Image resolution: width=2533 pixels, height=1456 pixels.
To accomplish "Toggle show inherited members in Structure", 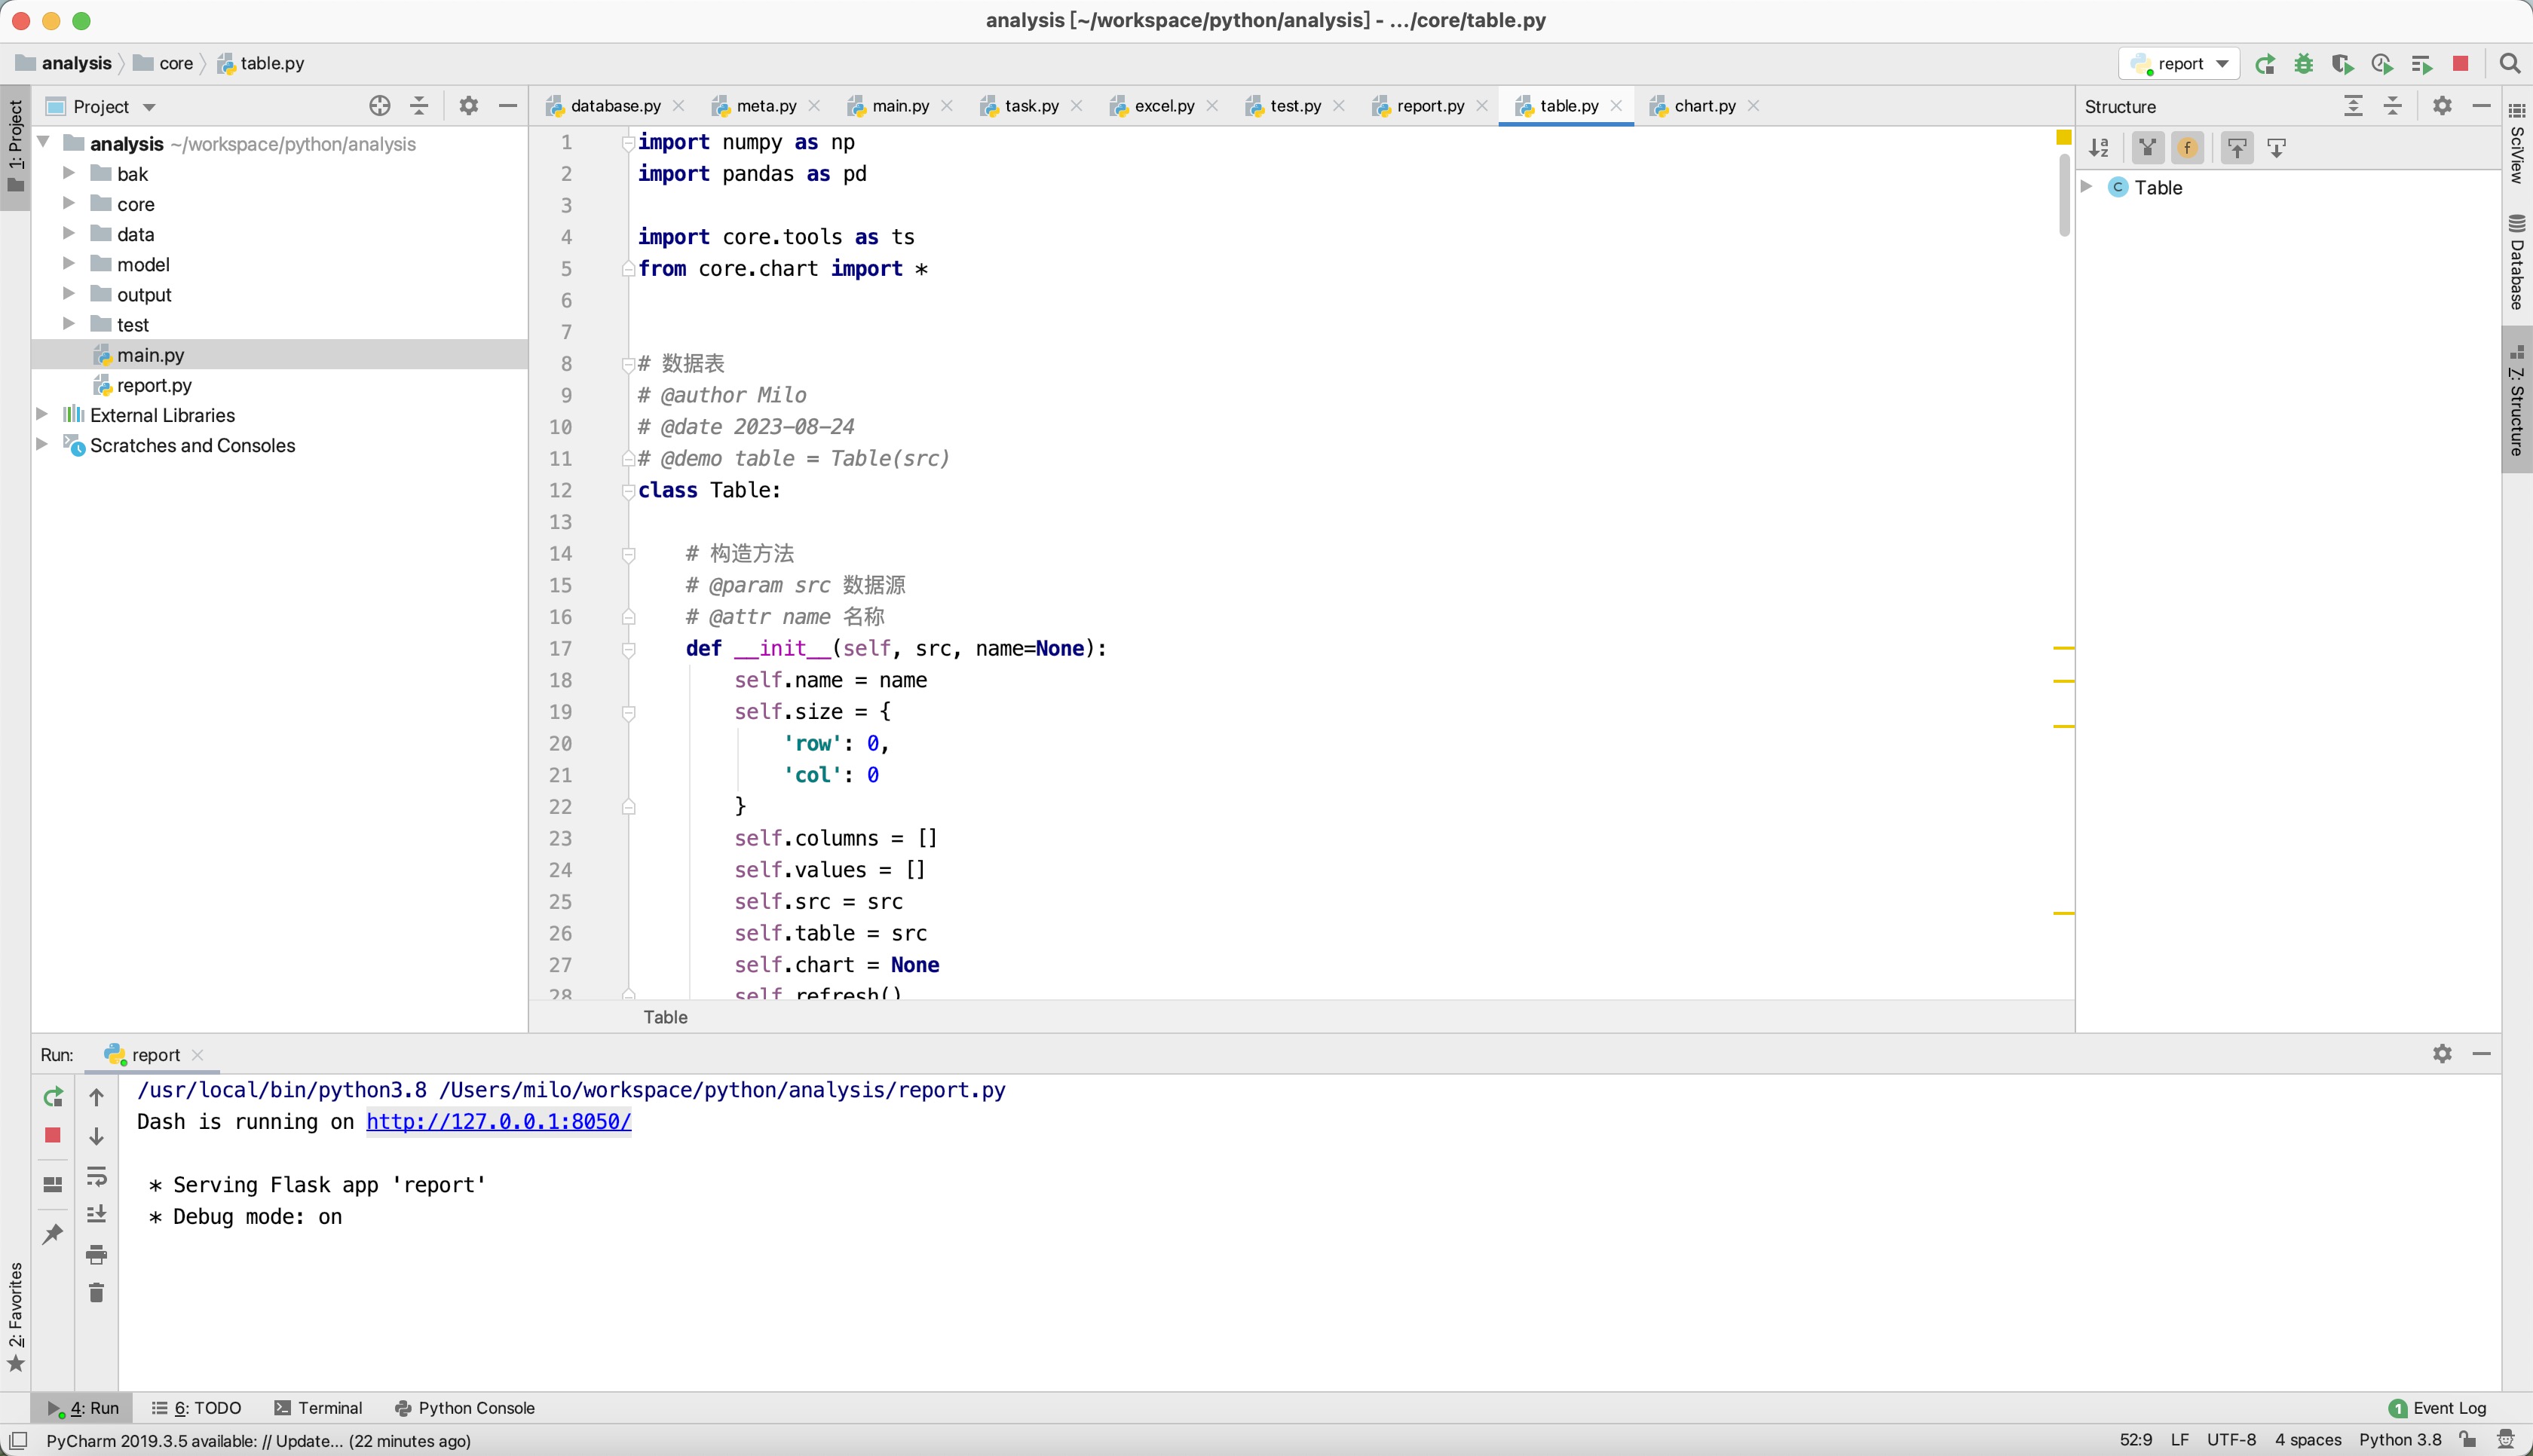I will point(2148,148).
